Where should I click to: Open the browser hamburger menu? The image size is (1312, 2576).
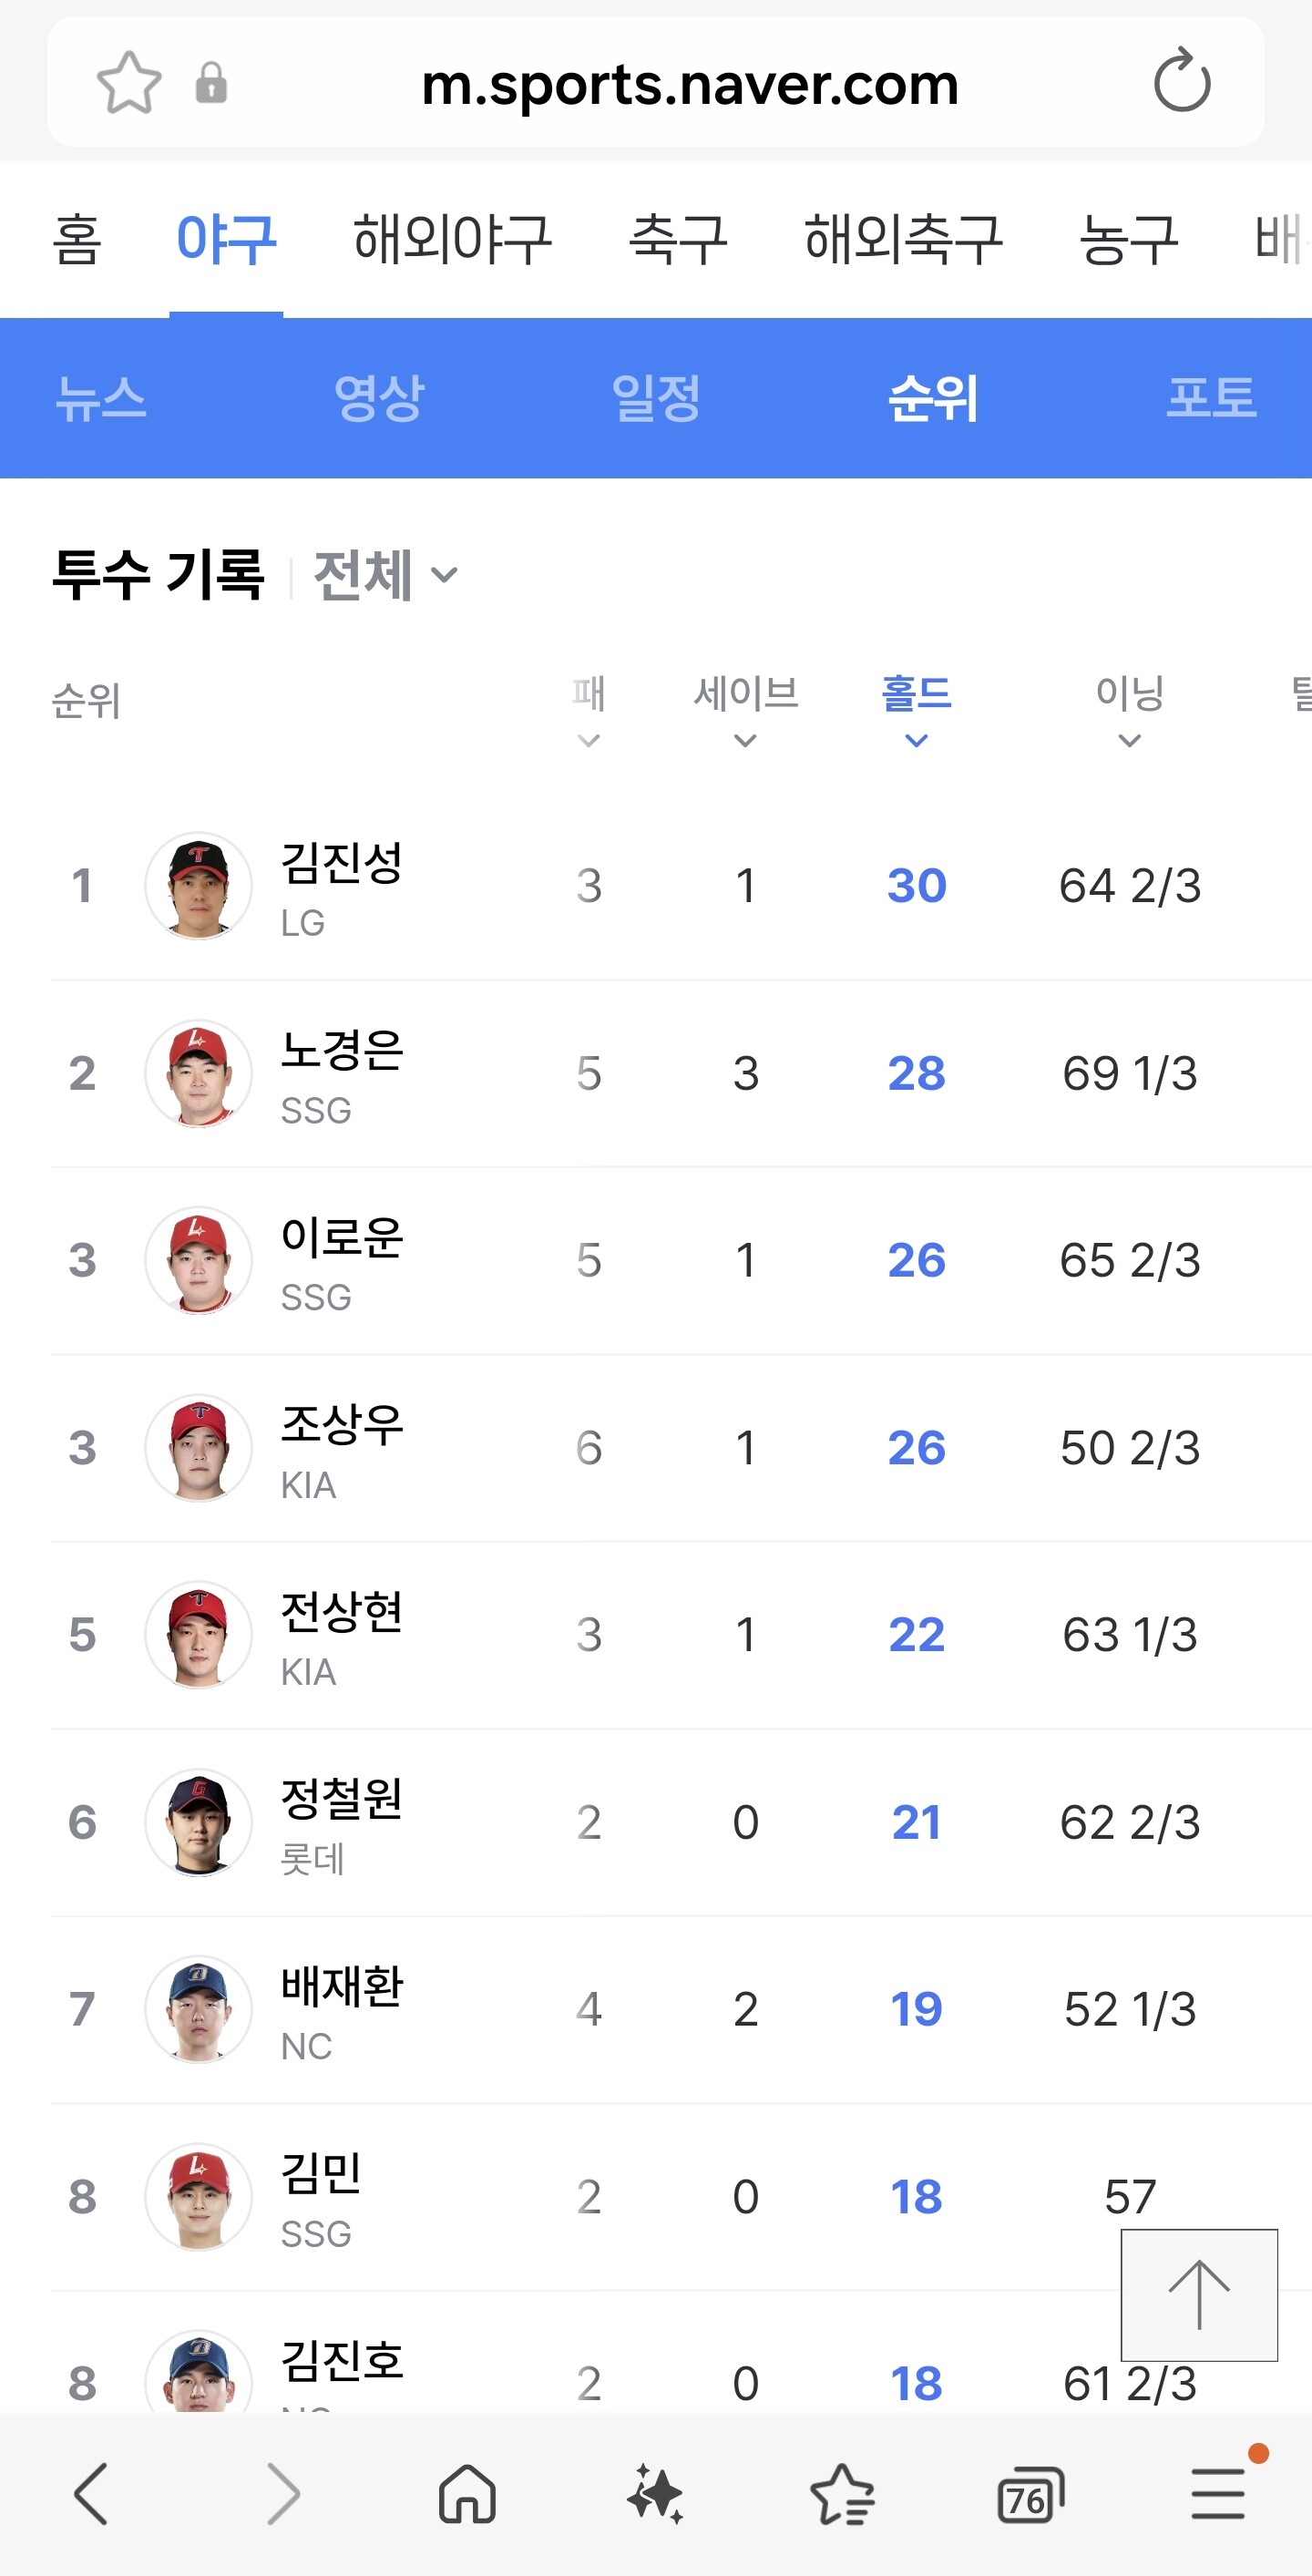(x=1218, y=2495)
